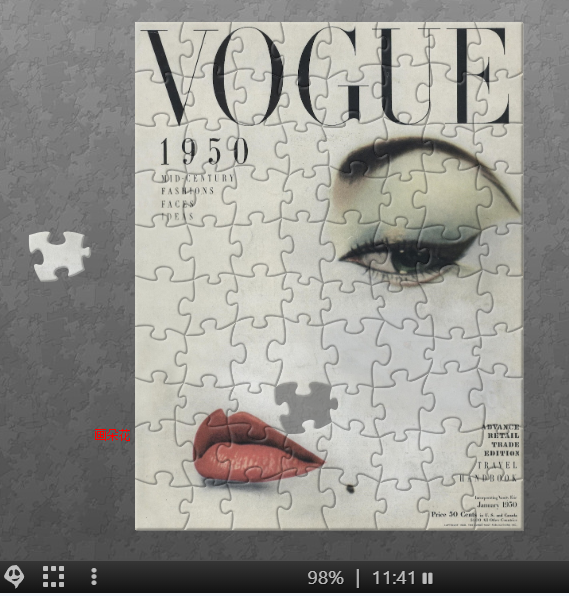
Task: Click the Jigsaw Planet logo icon
Action: tap(14, 576)
